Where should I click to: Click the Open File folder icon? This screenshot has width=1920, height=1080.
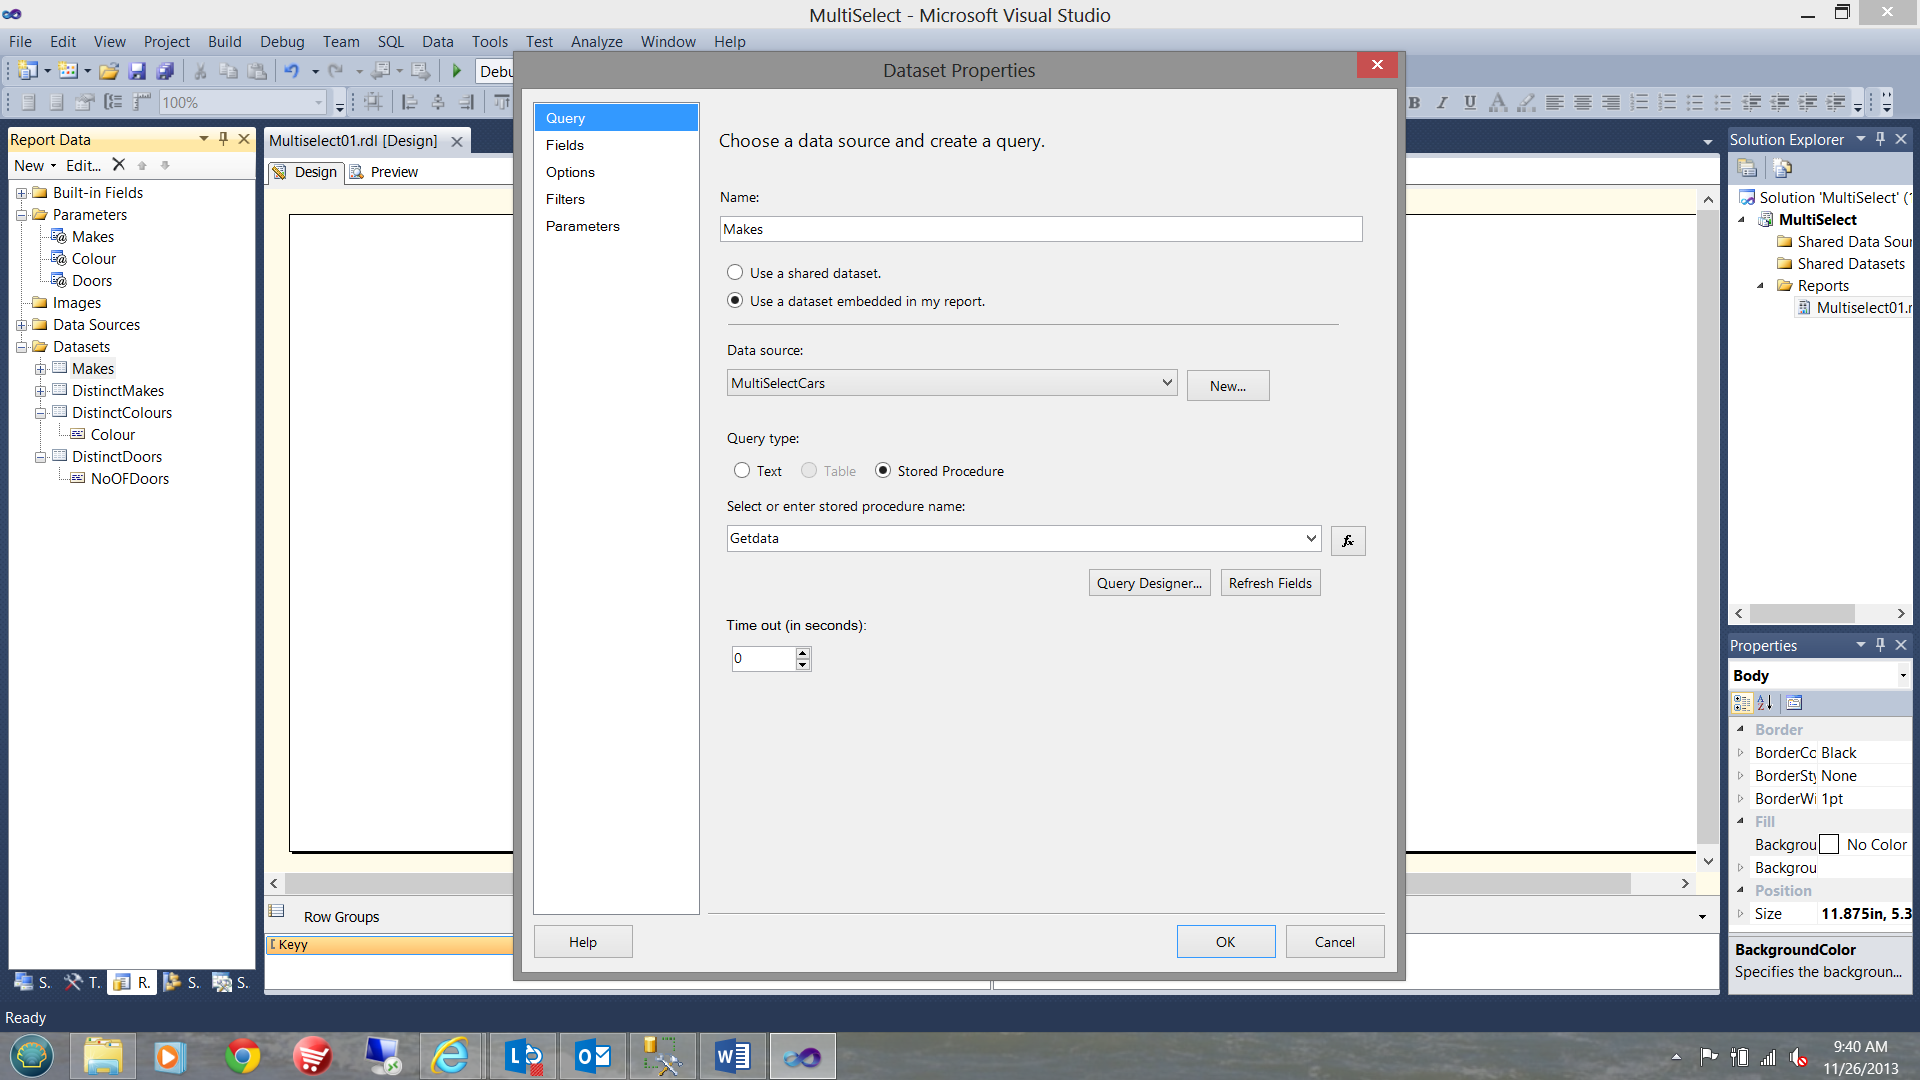click(109, 71)
